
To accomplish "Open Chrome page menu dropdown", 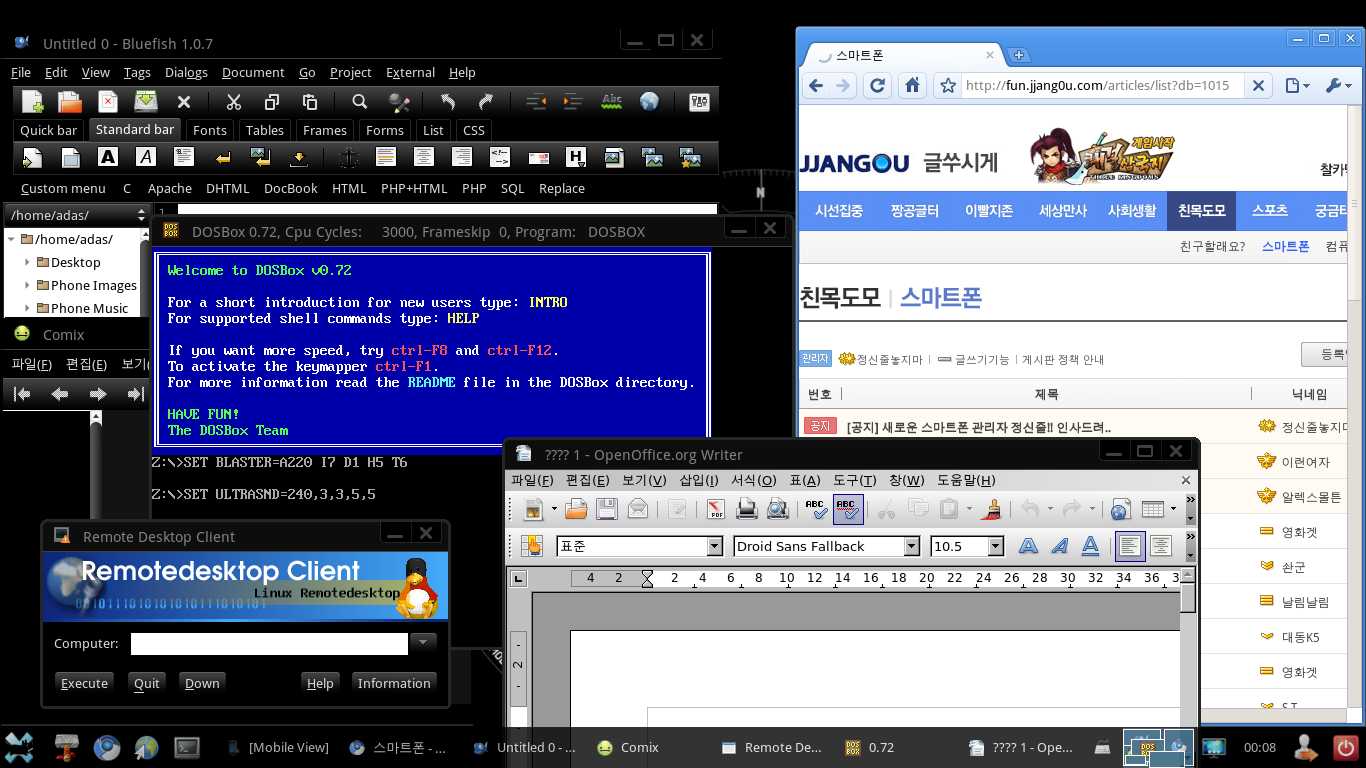I will coord(1297,86).
